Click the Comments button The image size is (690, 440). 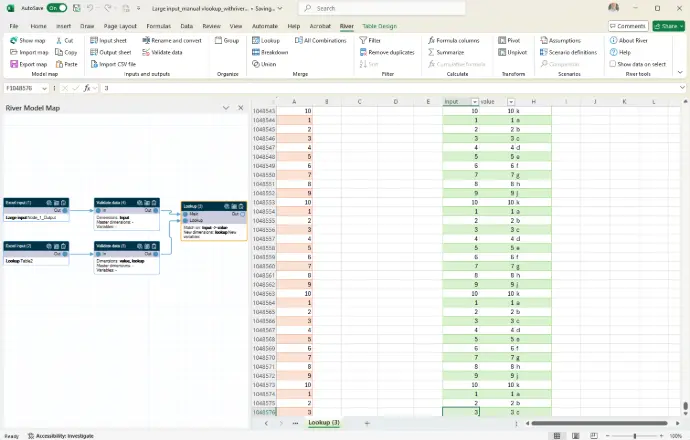click(627, 25)
